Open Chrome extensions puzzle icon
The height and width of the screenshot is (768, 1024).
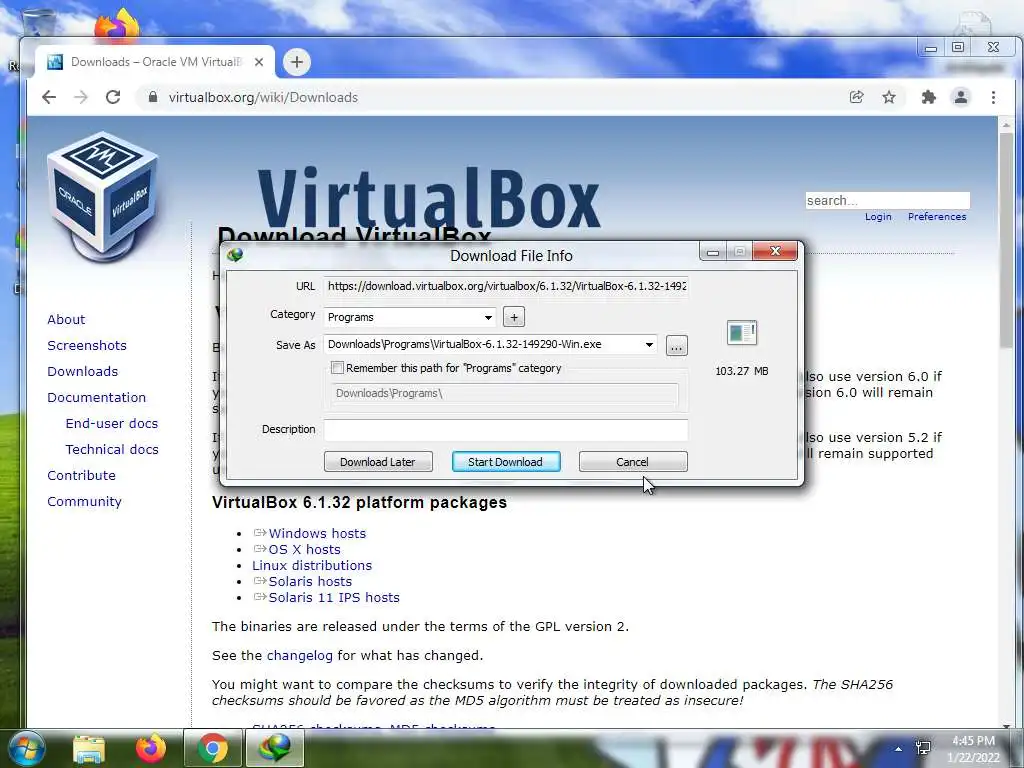928,97
